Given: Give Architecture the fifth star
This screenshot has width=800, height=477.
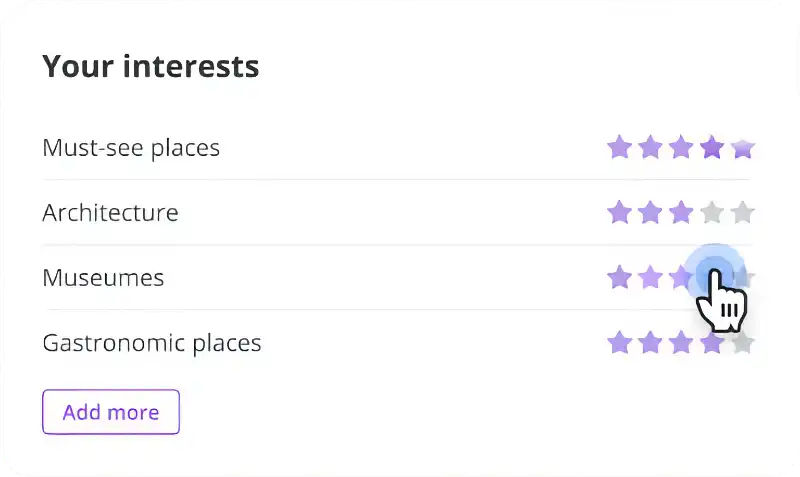Looking at the screenshot, I should coord(742,212).
